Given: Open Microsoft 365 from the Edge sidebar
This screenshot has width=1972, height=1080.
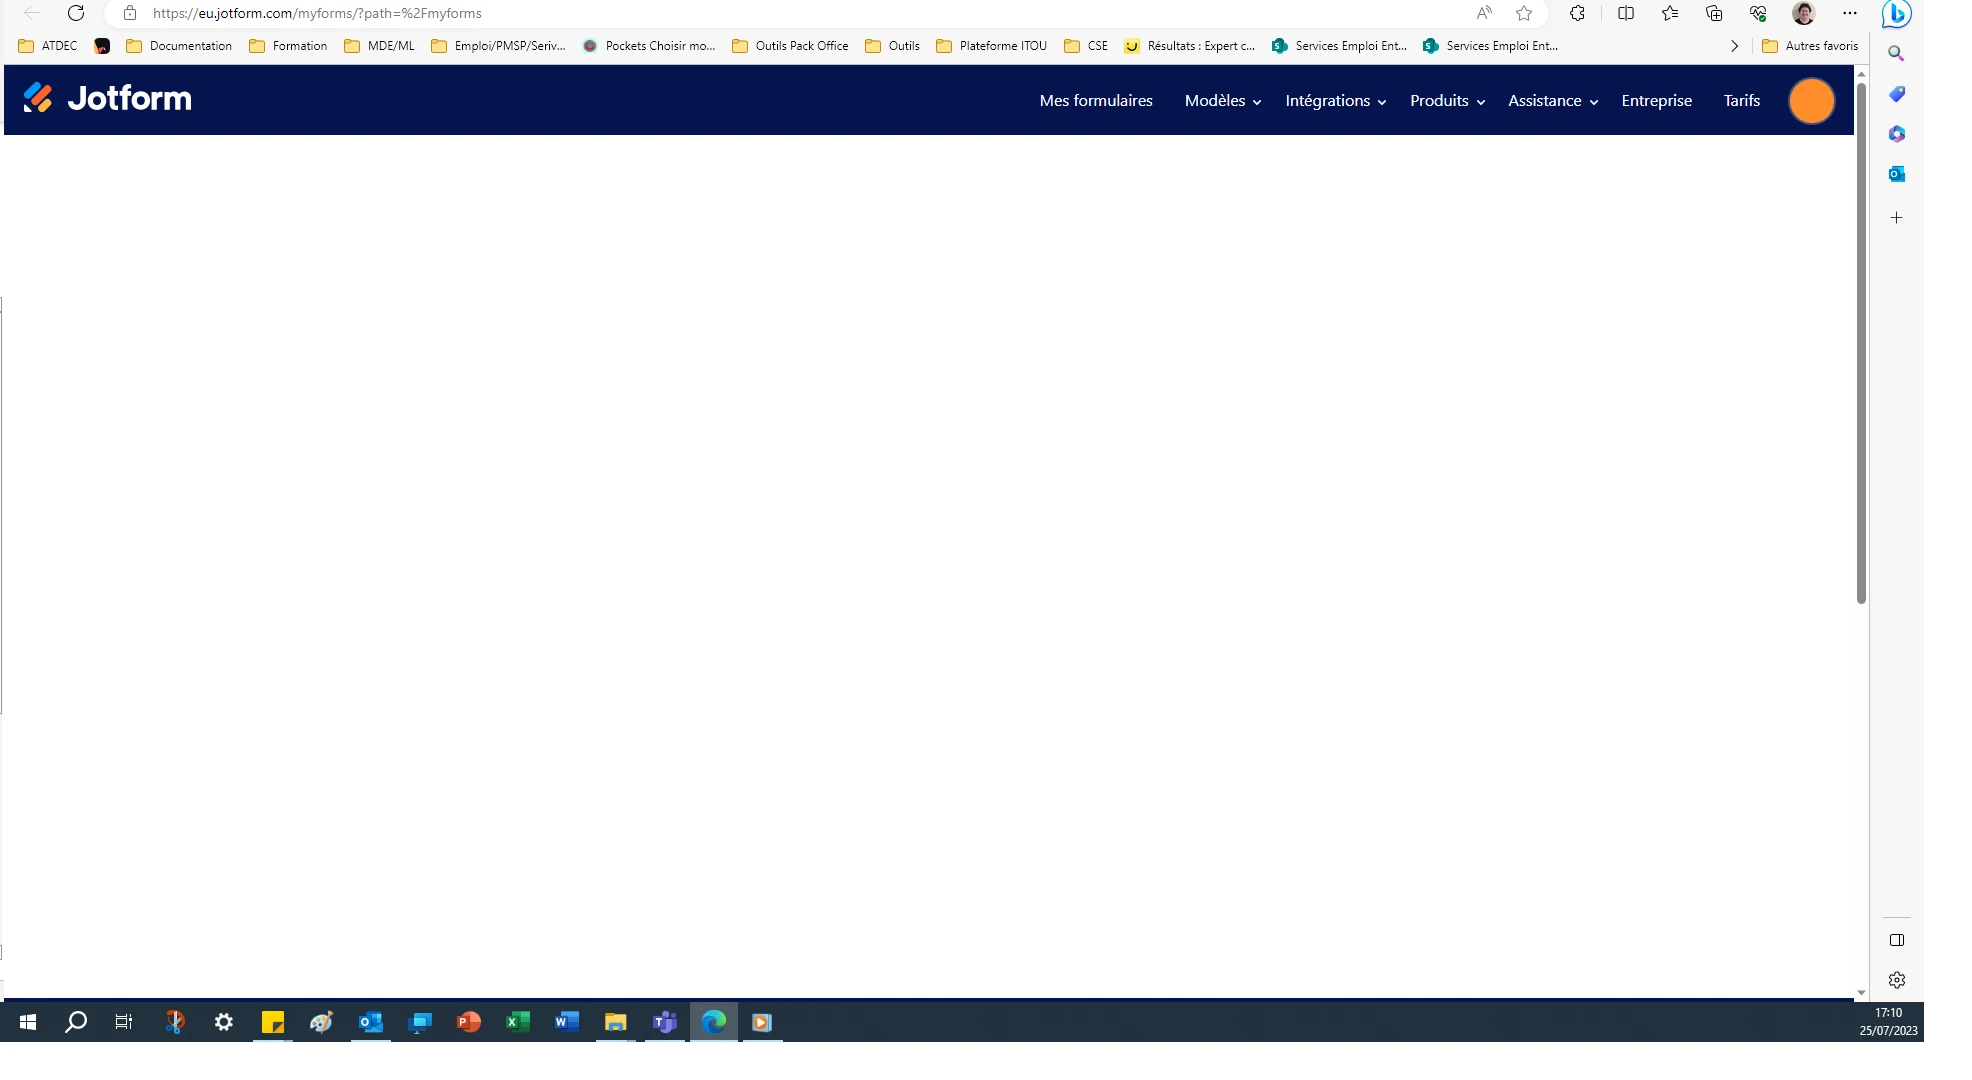Looking at the screenshot, I should point(1896,134).
